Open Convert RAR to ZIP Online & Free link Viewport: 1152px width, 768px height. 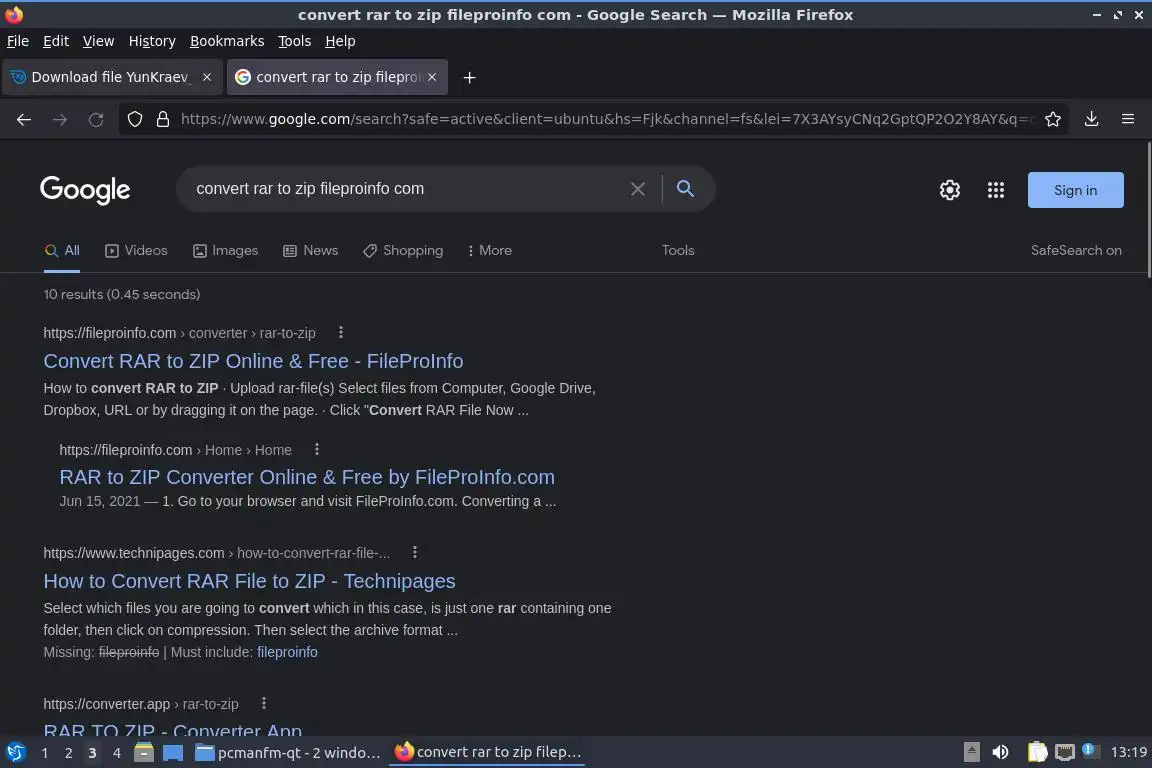tap(253, 361)
